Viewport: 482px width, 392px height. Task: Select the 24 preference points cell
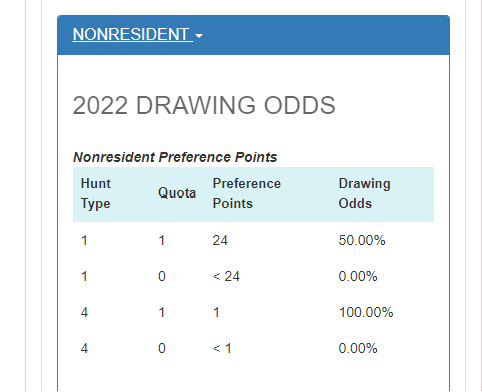pos(220,240)
